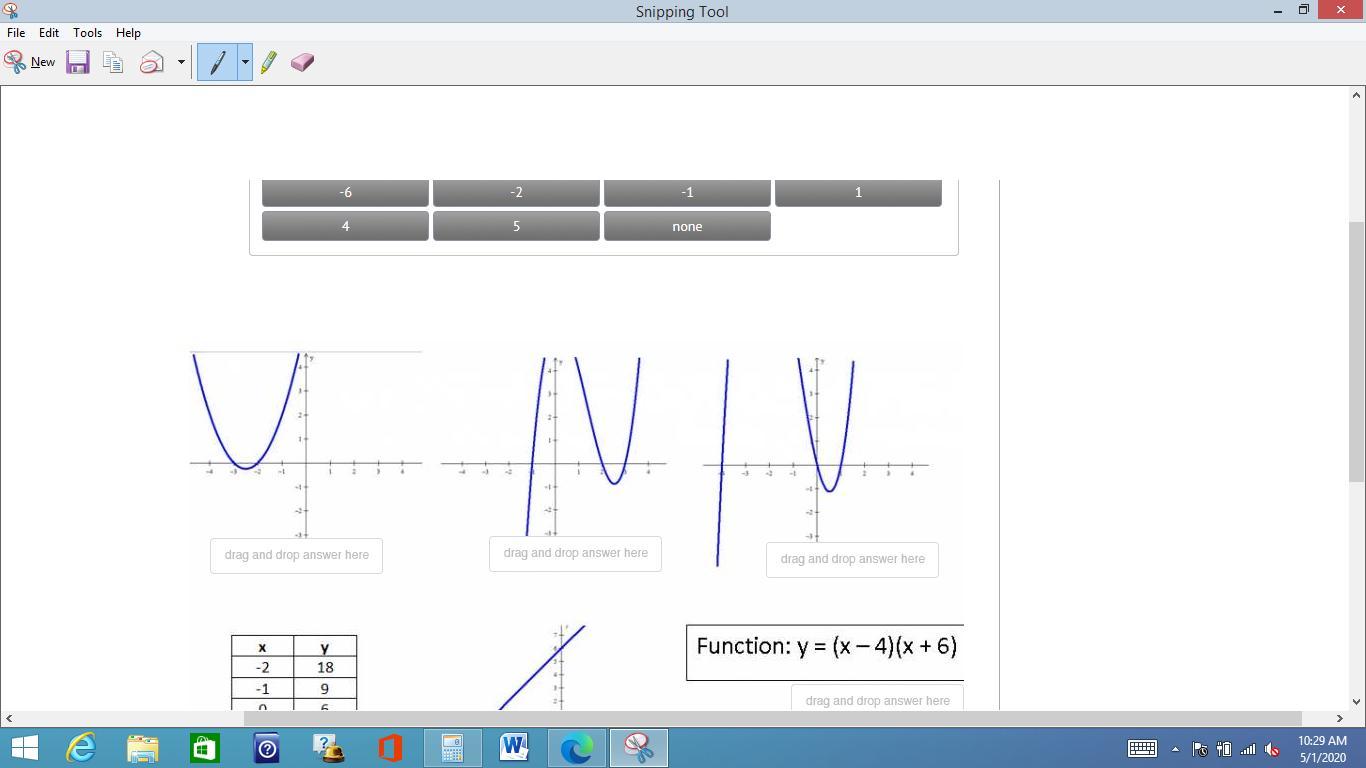Viewport: 1366px width, 768px height.
Task: Click the answer box under the middle graph
Action: (x=575, y=553)
